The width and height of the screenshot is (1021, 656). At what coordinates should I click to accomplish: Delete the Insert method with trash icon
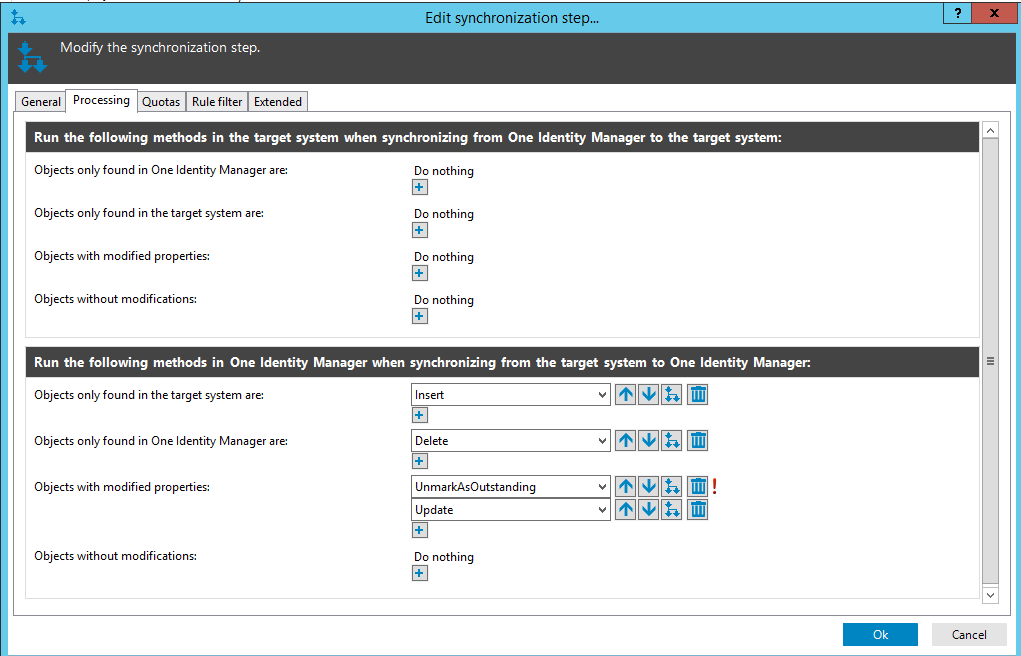697,395
